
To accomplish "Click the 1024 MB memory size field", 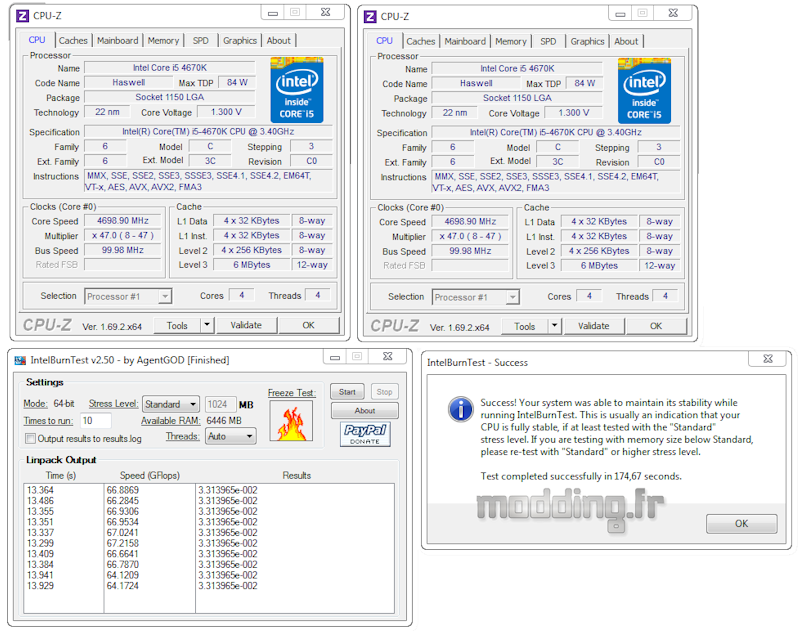I will click(221, 405).
